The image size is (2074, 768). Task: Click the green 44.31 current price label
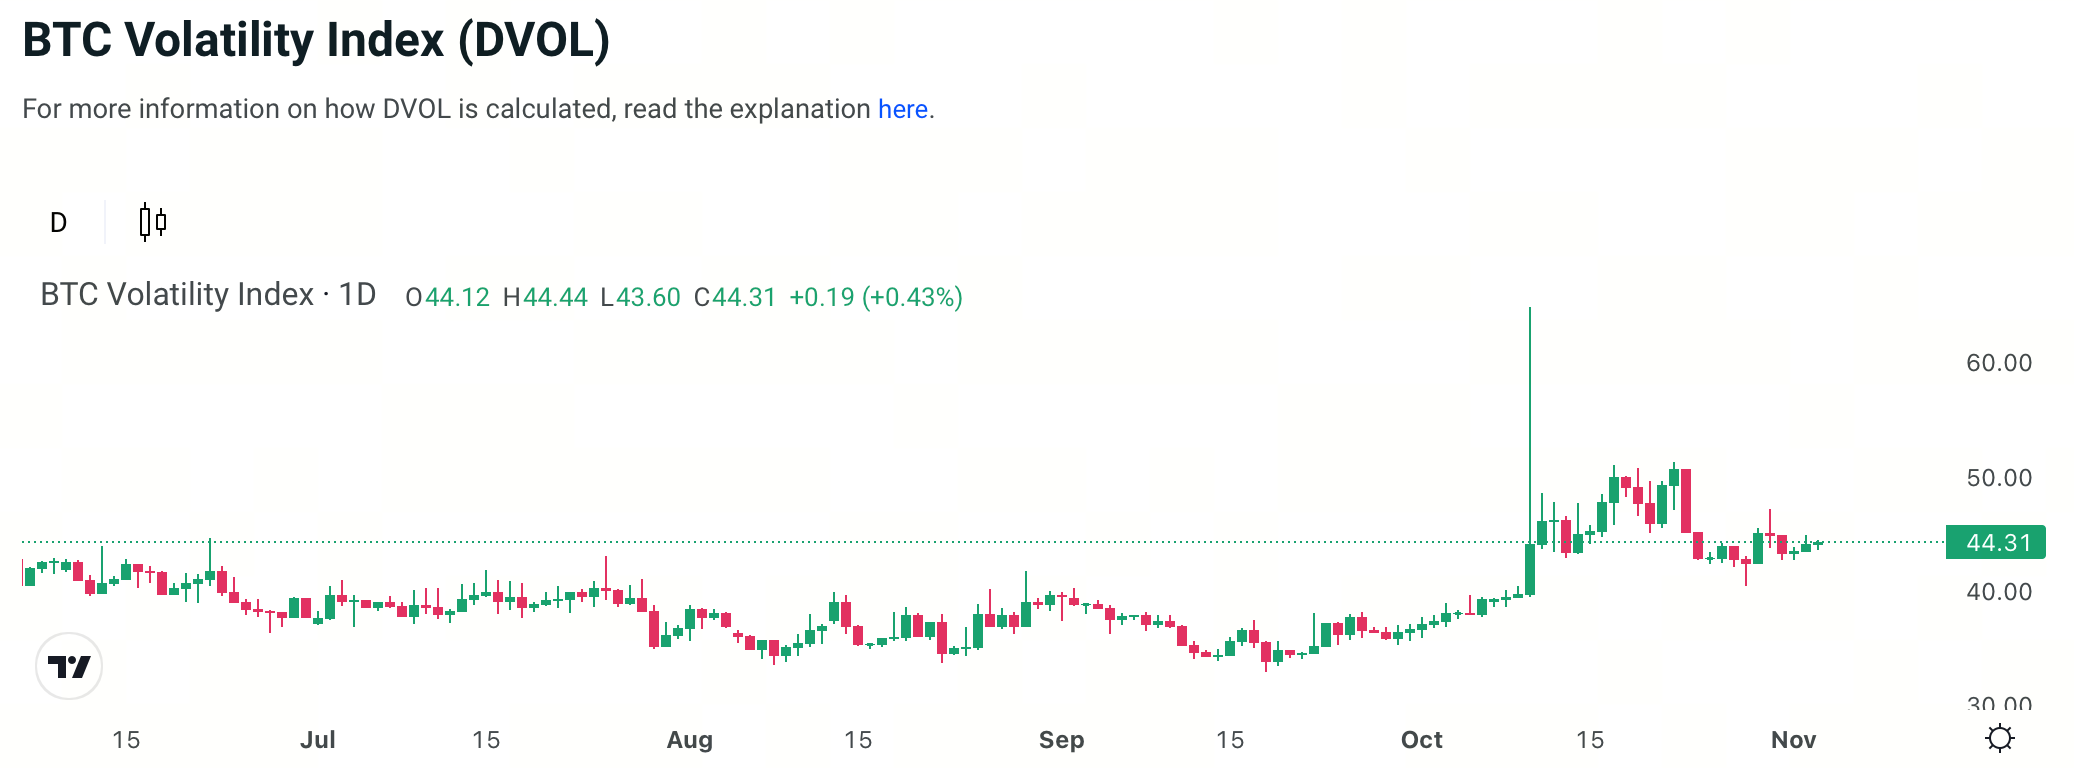coord(1995,542)
